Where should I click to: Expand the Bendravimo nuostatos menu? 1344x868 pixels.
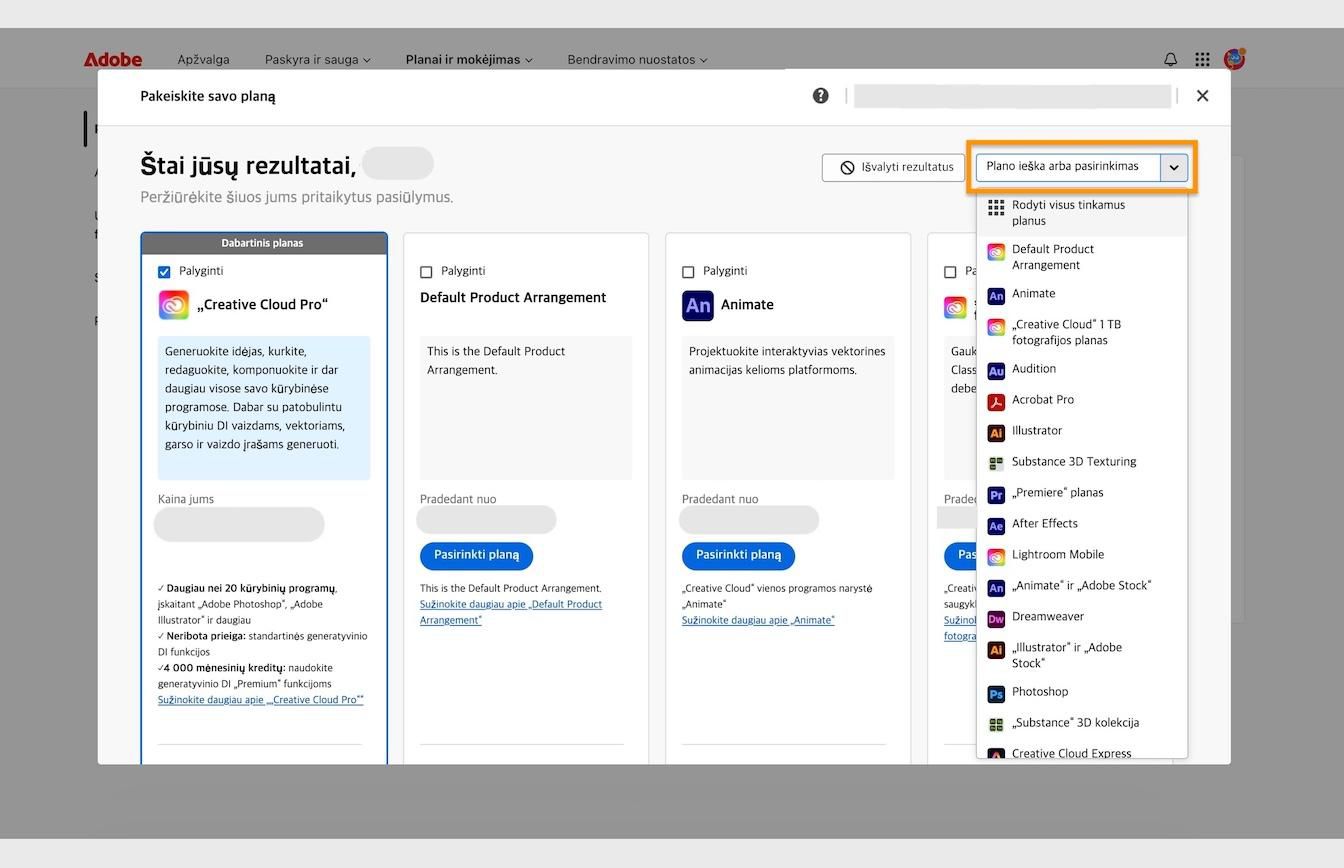click(637, 60)
